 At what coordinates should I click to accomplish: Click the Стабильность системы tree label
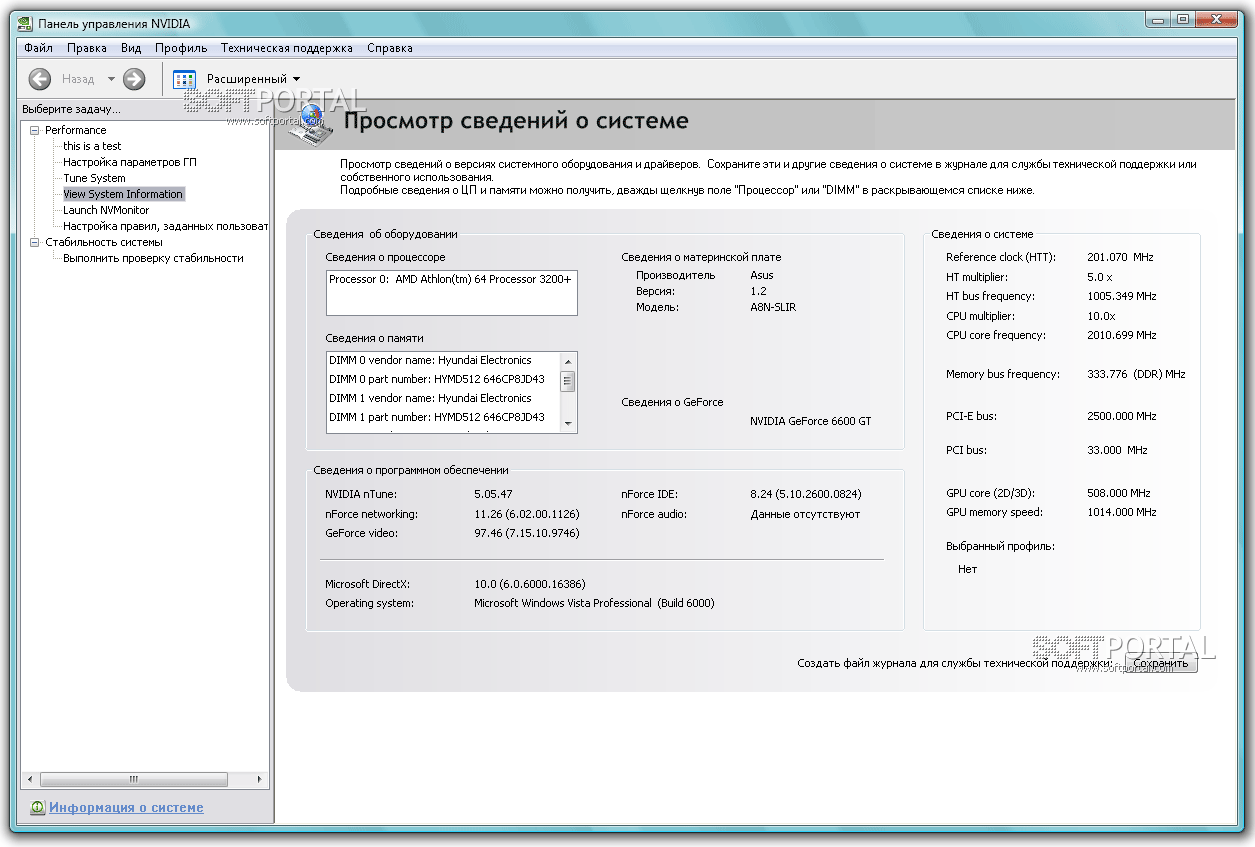103,242
